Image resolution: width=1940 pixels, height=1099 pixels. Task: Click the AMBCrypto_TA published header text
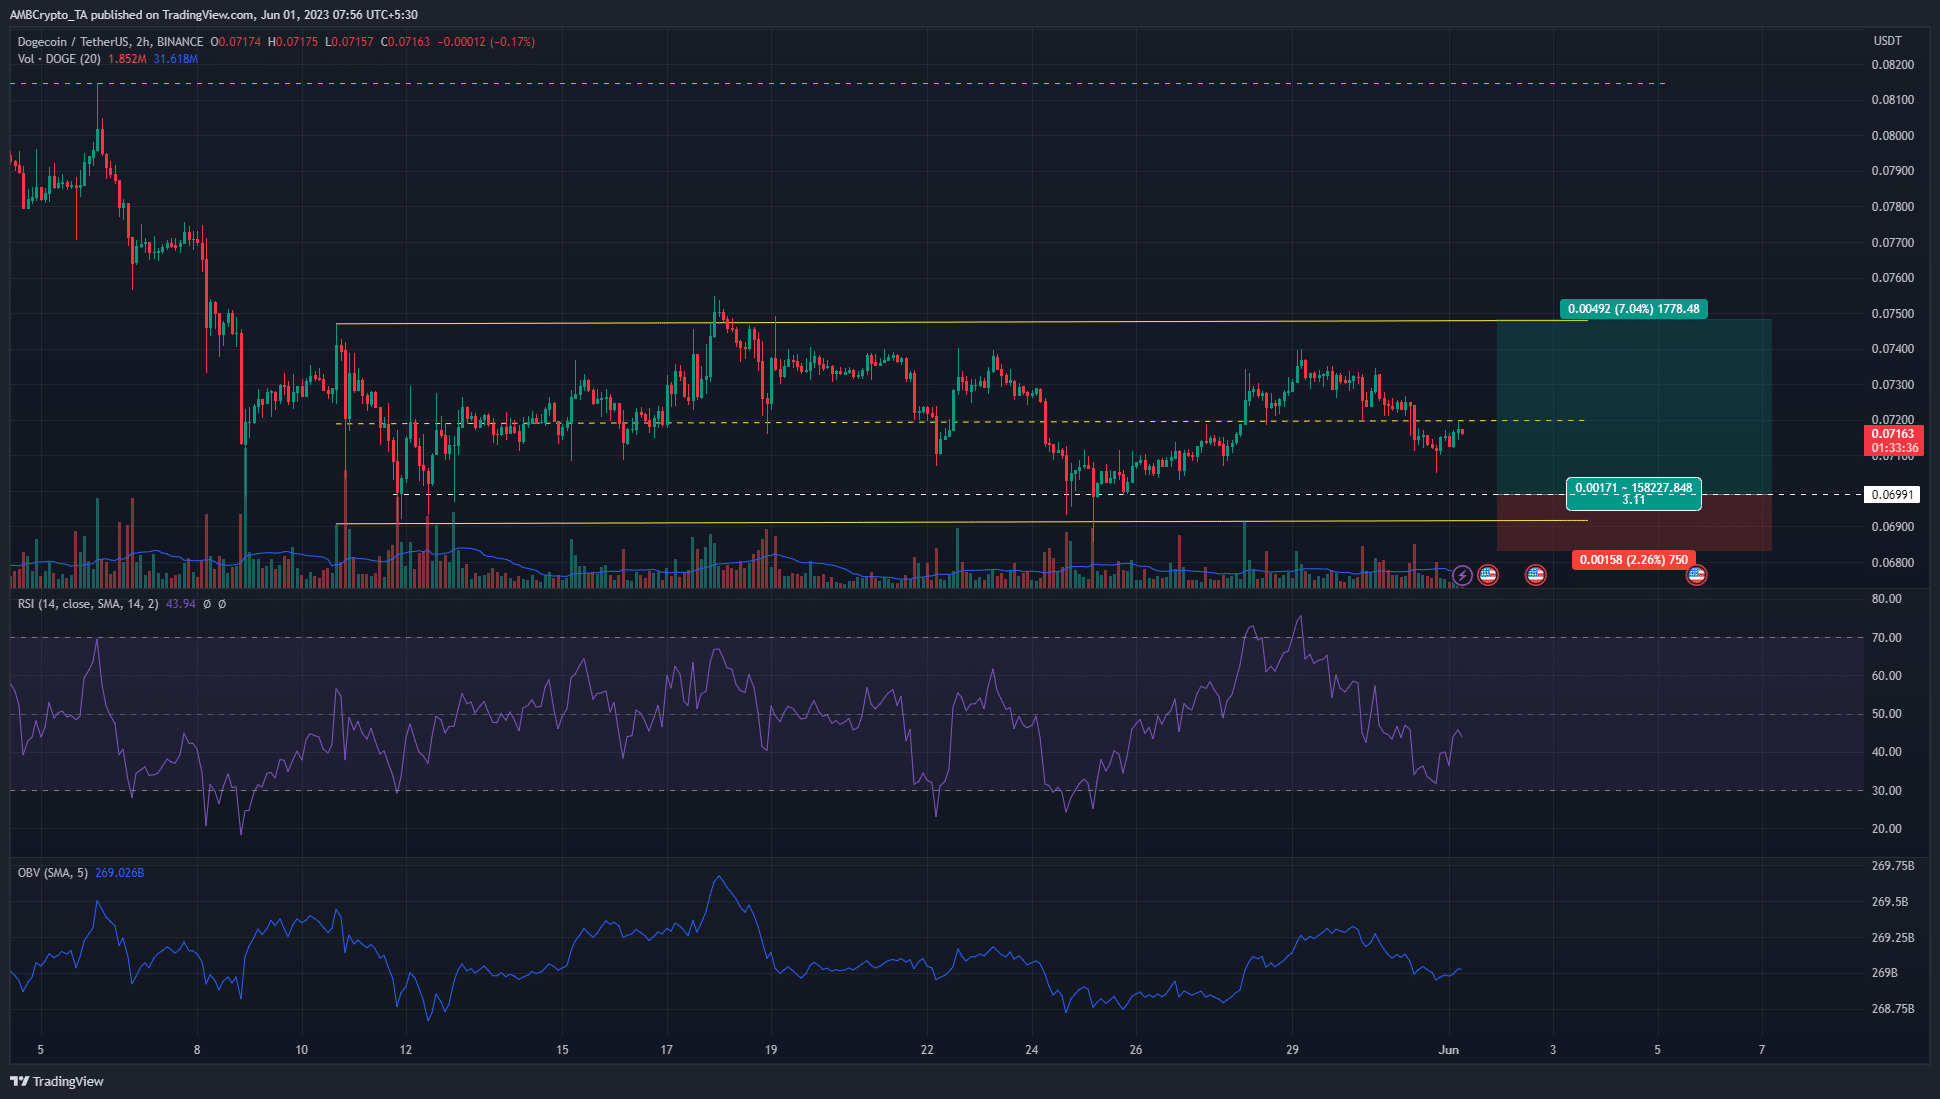214,15
